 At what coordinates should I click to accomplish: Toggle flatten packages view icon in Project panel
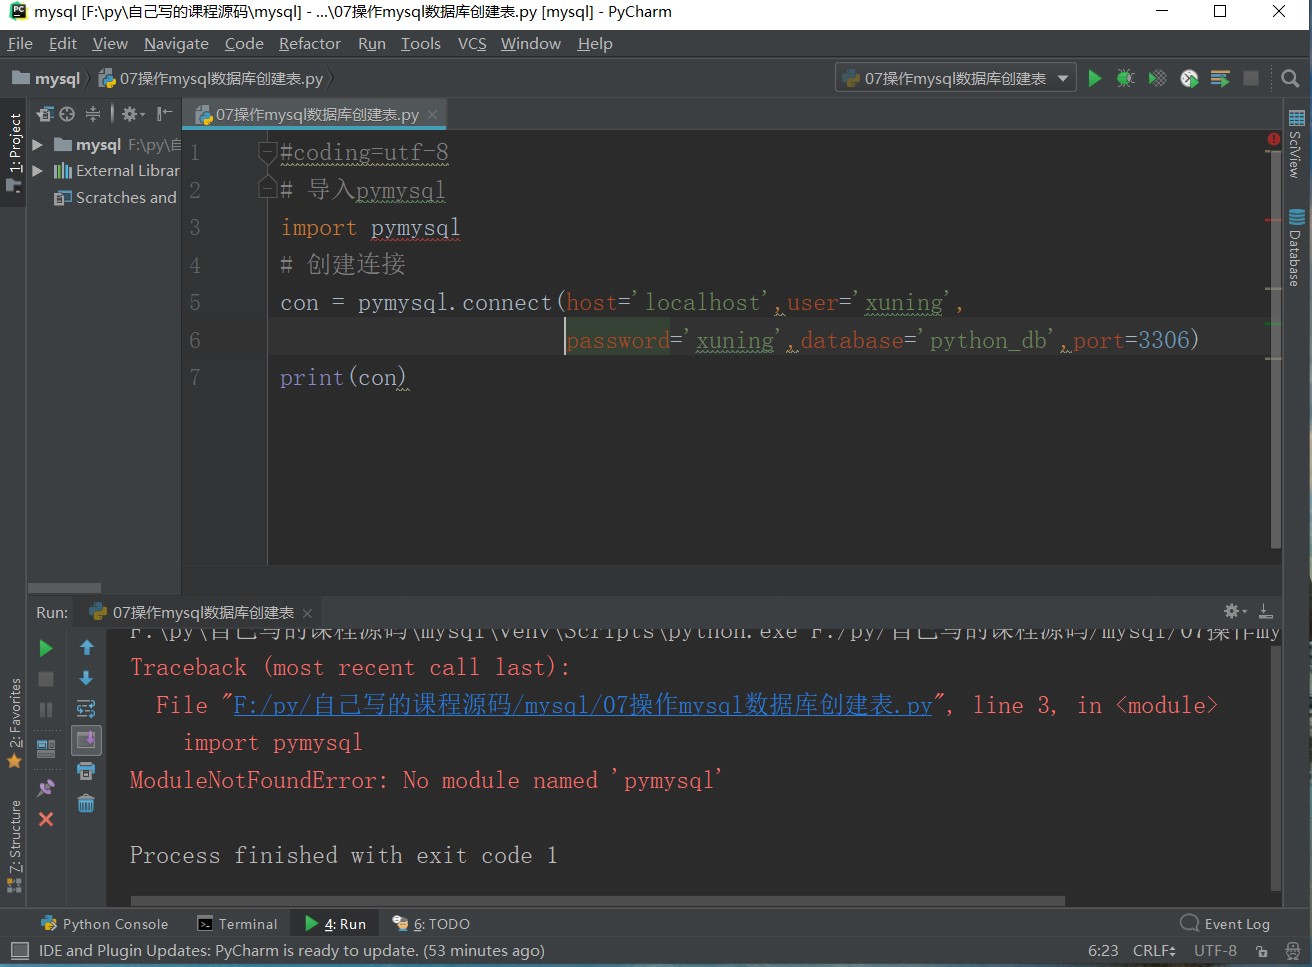pos(45,114)
